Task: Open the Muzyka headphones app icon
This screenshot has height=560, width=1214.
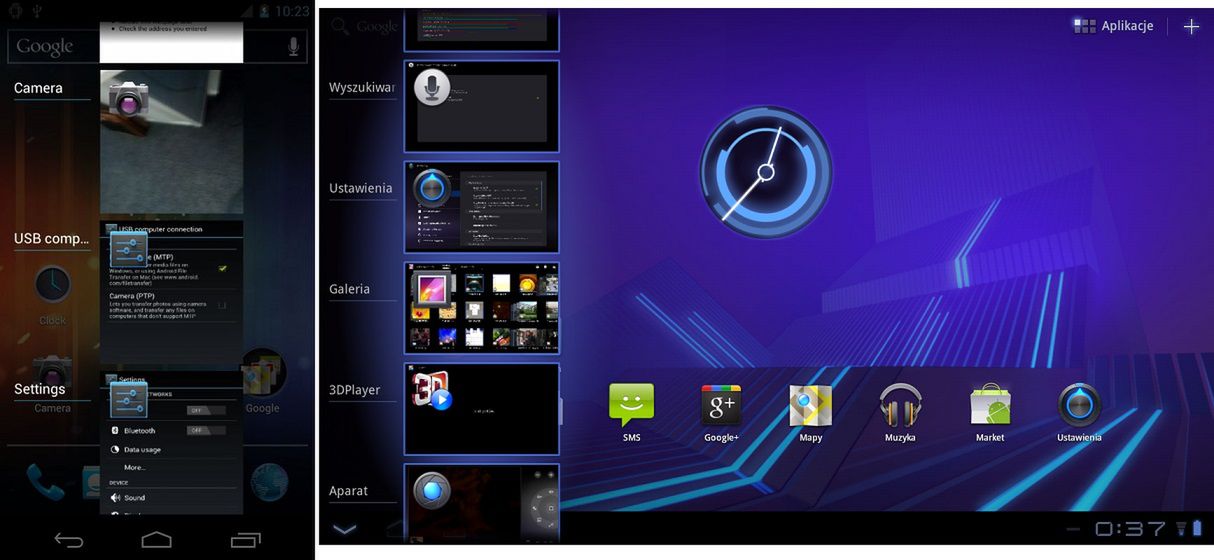Action: (x=900, y=413)
